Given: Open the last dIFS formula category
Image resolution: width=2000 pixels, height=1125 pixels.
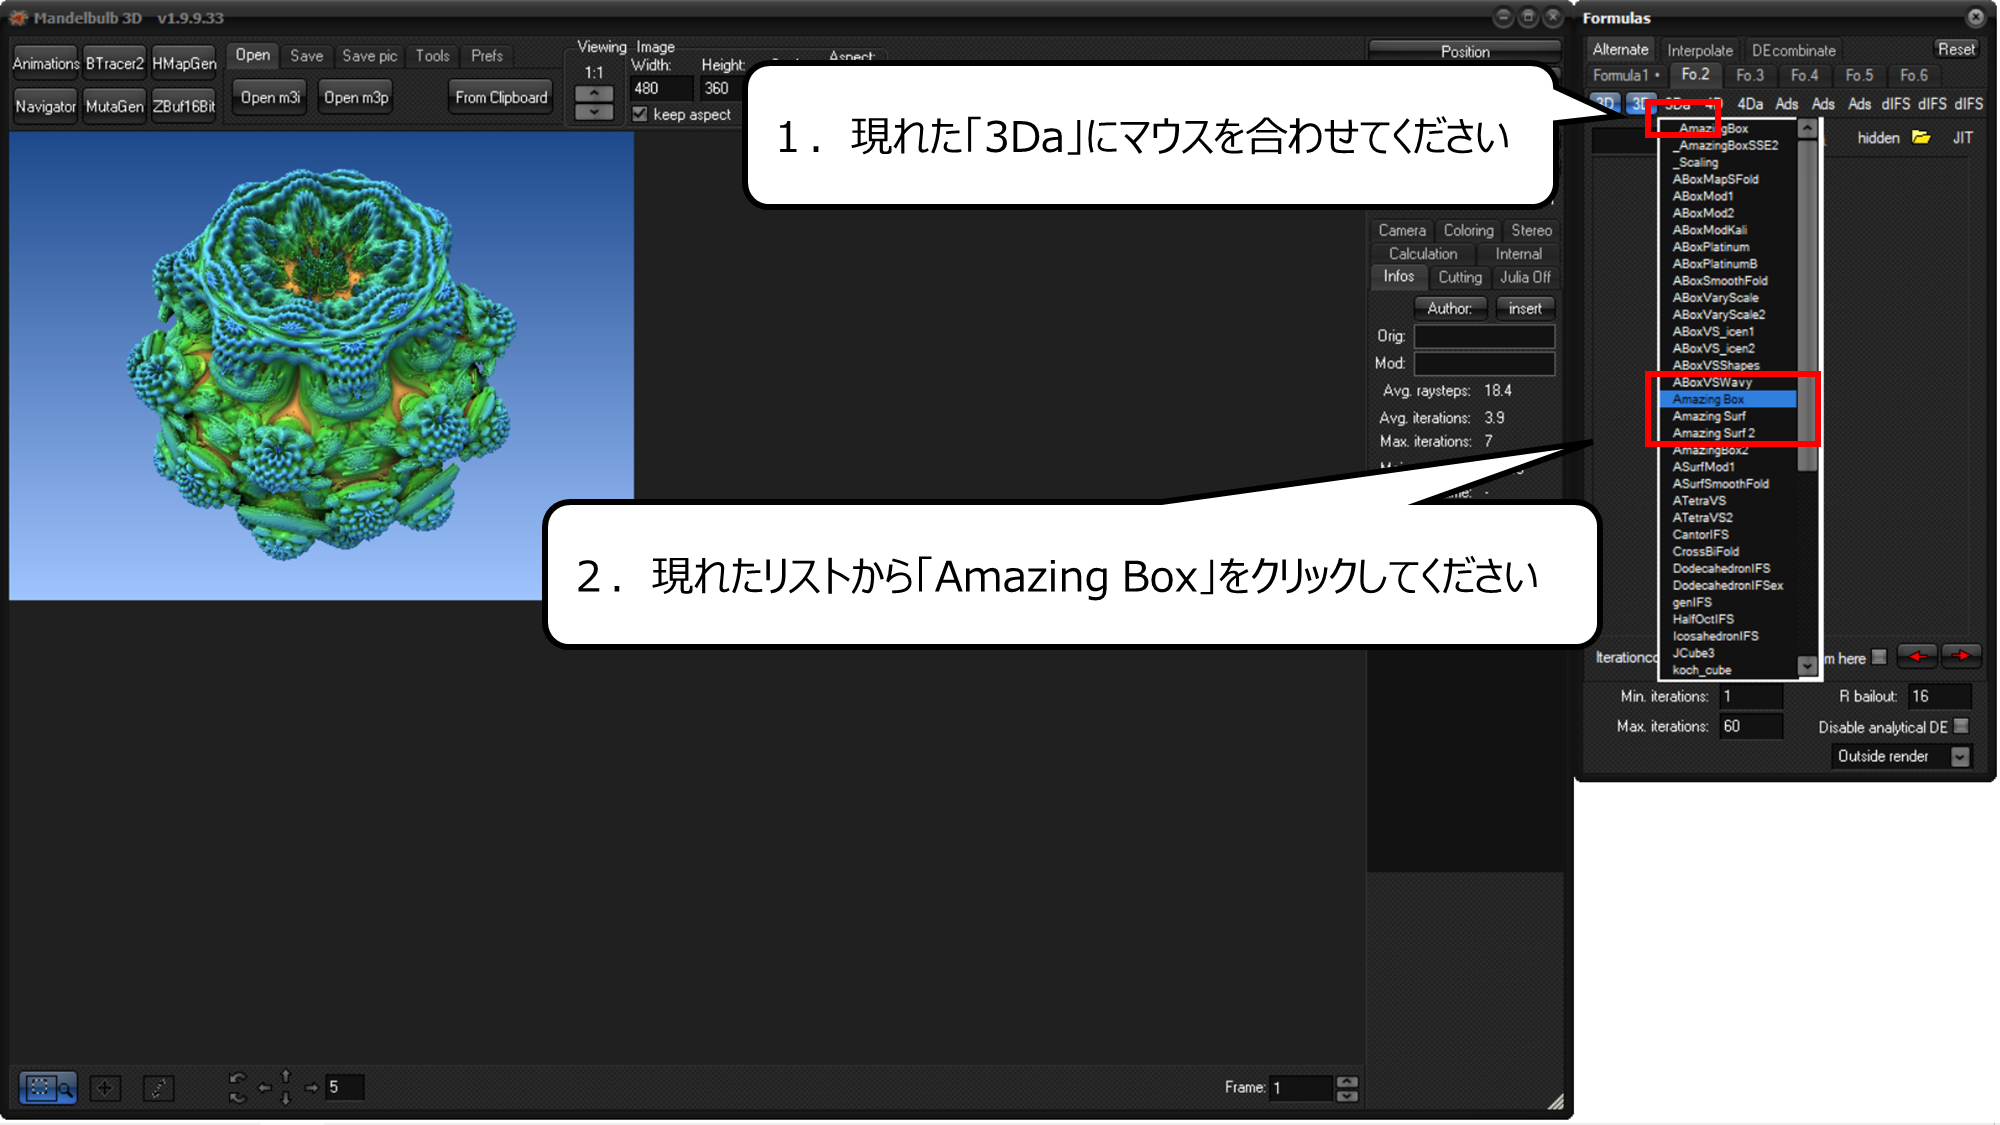Looking at the screenshot, I should point(1969,104).
